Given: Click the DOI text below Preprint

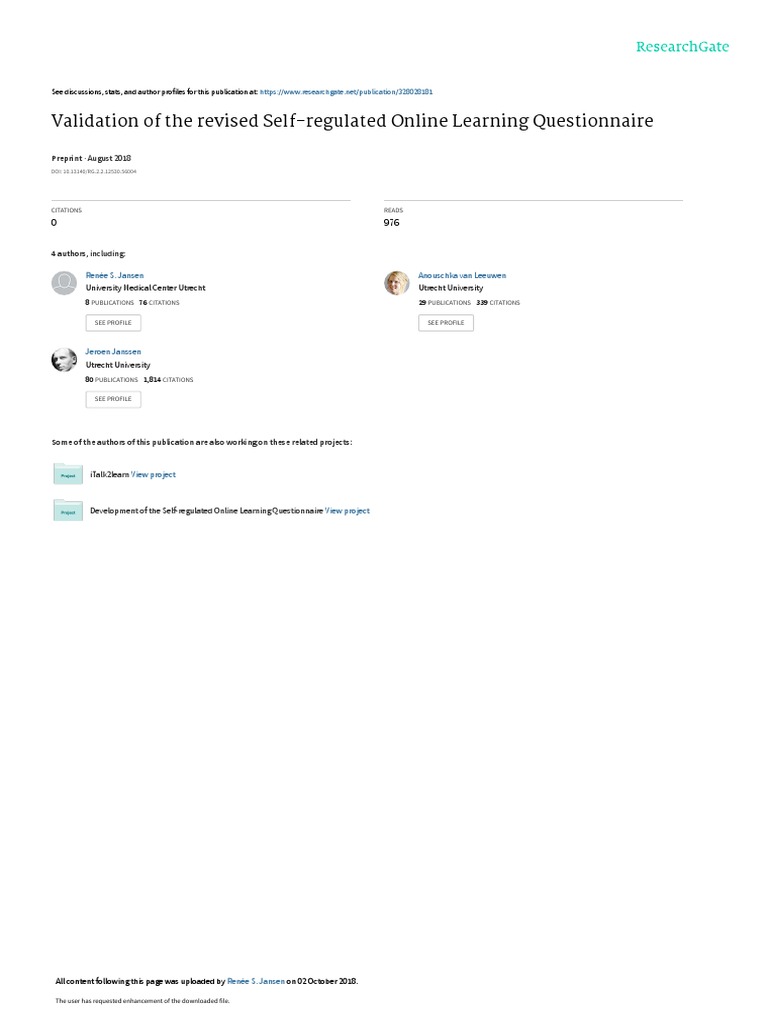Looking at the screenshot, I should coord(94,172).
